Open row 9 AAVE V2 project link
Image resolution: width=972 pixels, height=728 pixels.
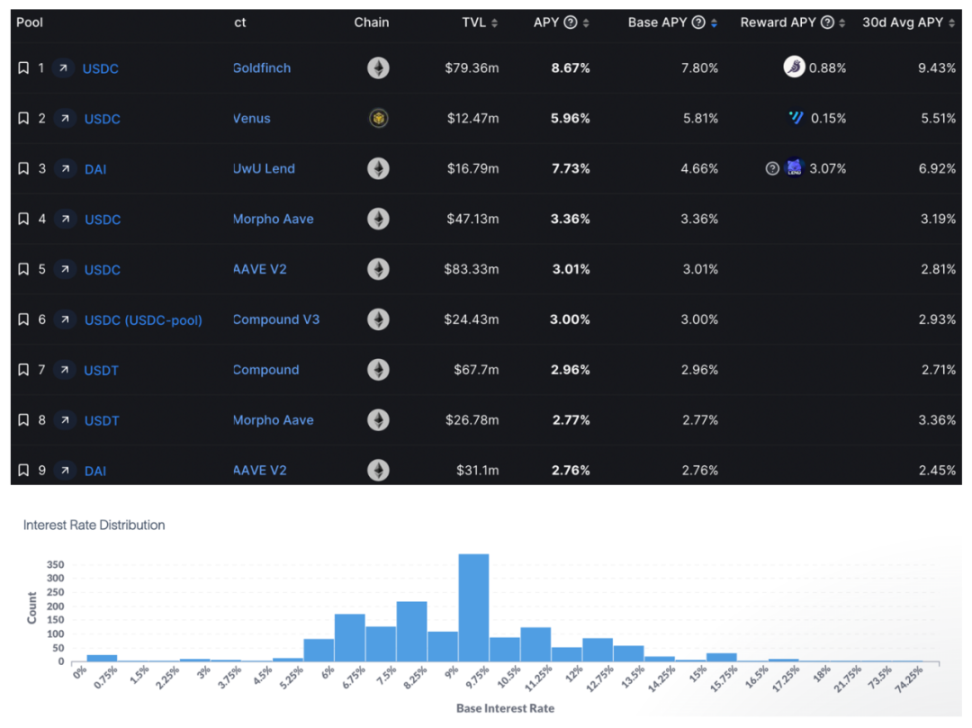pos(260,470)
